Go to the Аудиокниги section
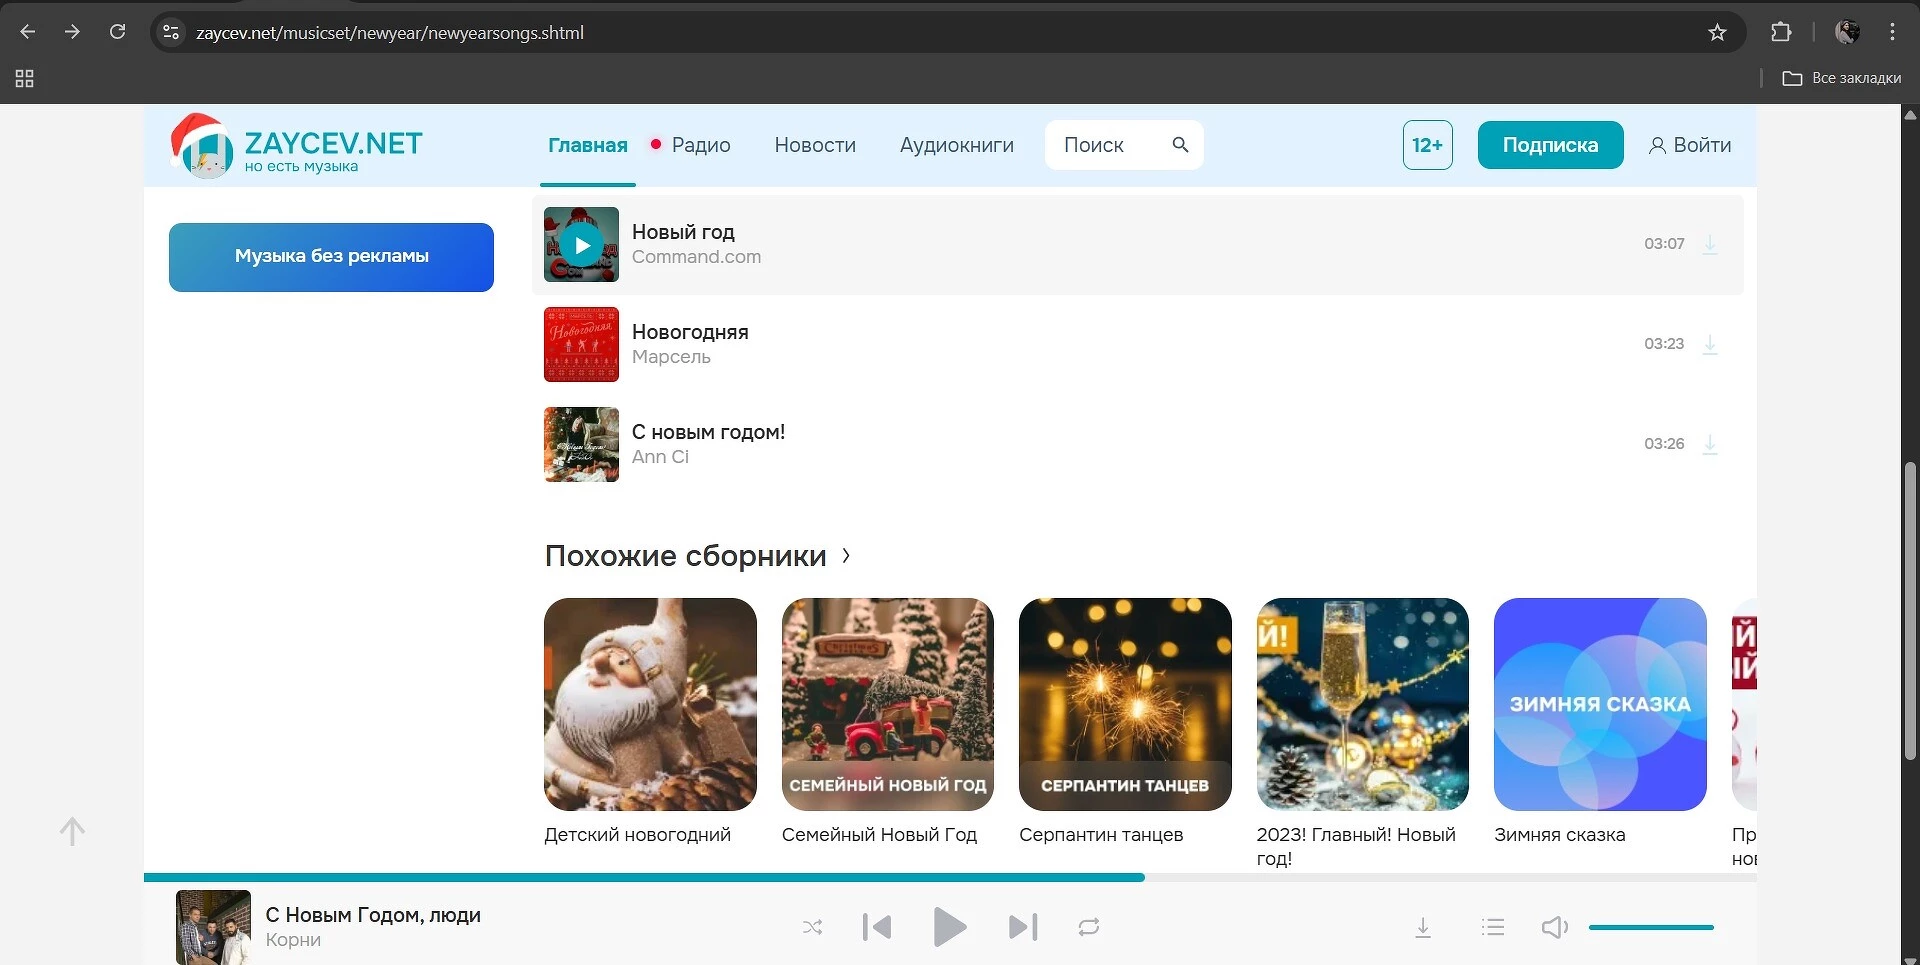The image size is (1920, 965). tap(956, 145)
